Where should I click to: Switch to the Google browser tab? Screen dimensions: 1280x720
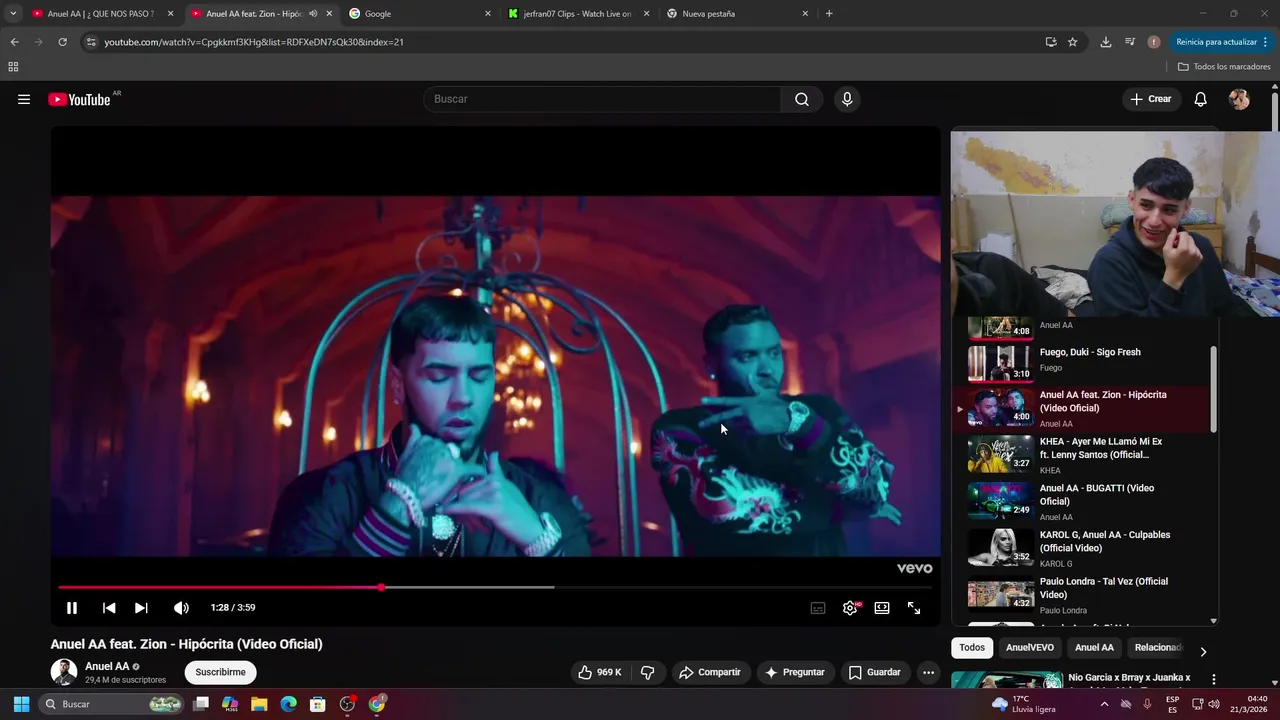point(420,14)
